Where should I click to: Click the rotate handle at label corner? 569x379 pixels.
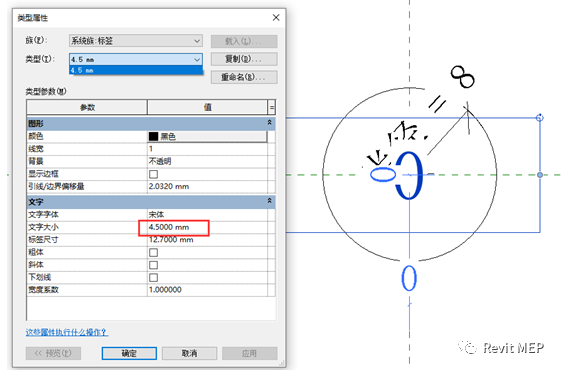click(x=540, y=118)
